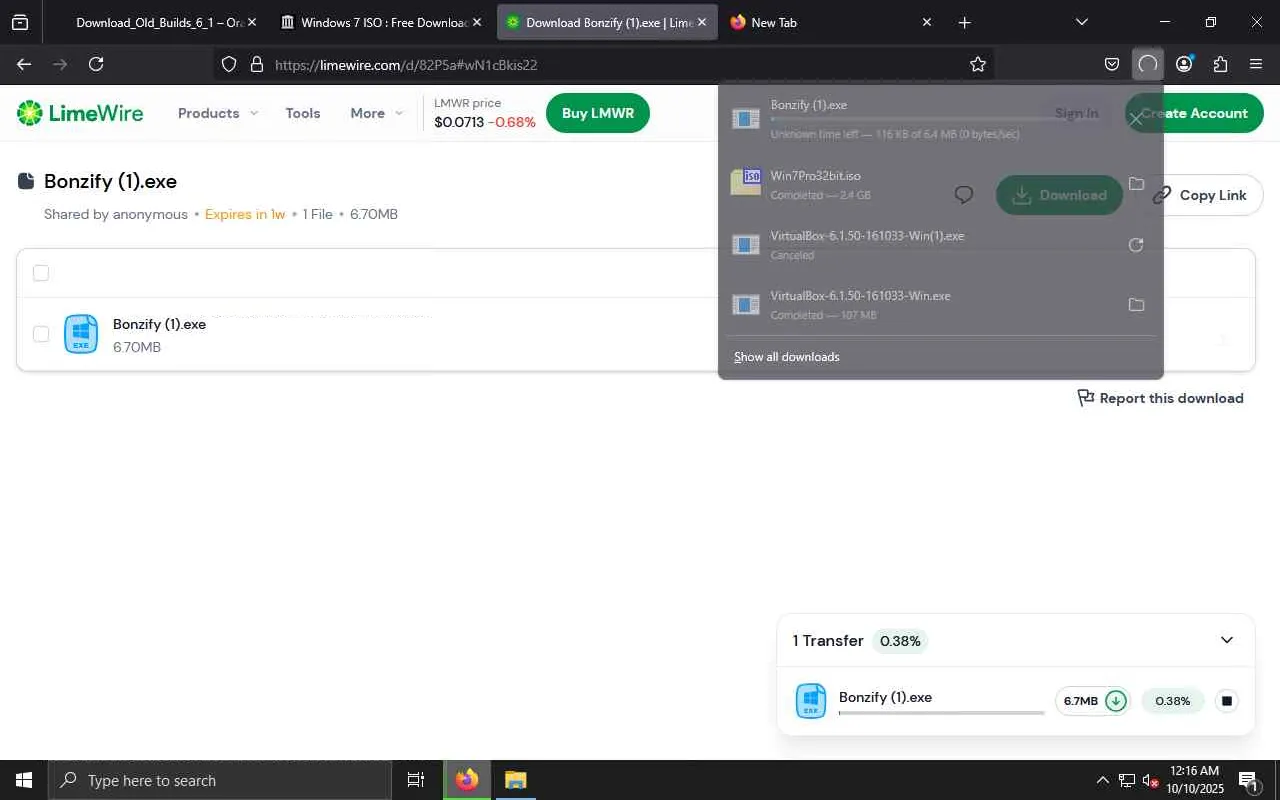Click the LMWR price value $0.0713
Screen dimensions: 1280x800
pyautogui.click(x=459, y=122)
